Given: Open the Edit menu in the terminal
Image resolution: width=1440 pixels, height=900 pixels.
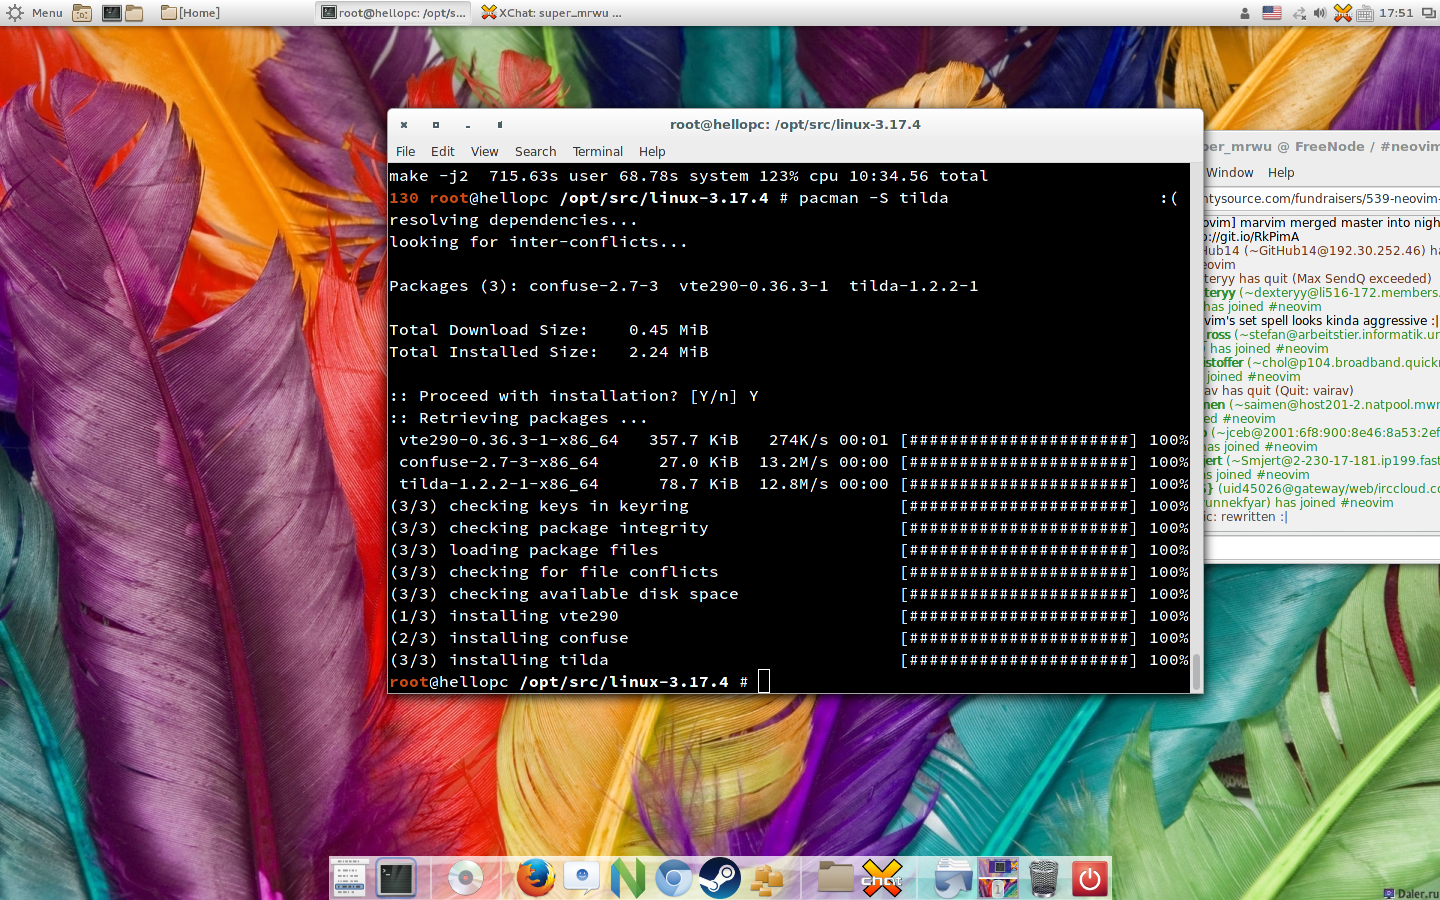Looking at the screenshot, I should (442, 152).
